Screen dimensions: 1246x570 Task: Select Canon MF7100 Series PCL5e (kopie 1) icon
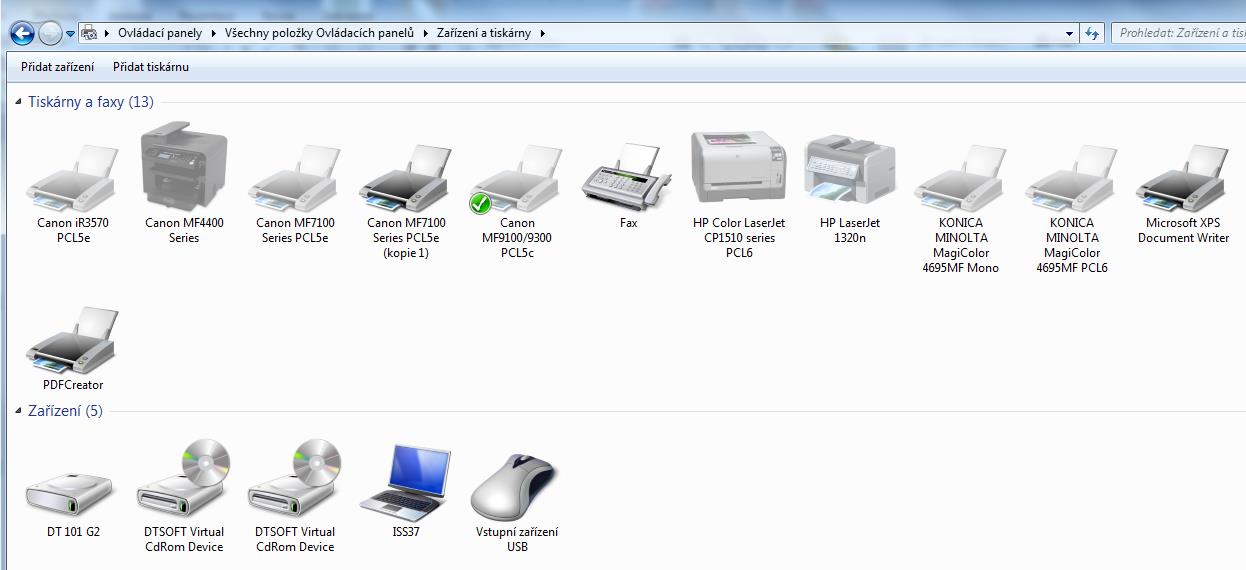(x=406, y=178)
